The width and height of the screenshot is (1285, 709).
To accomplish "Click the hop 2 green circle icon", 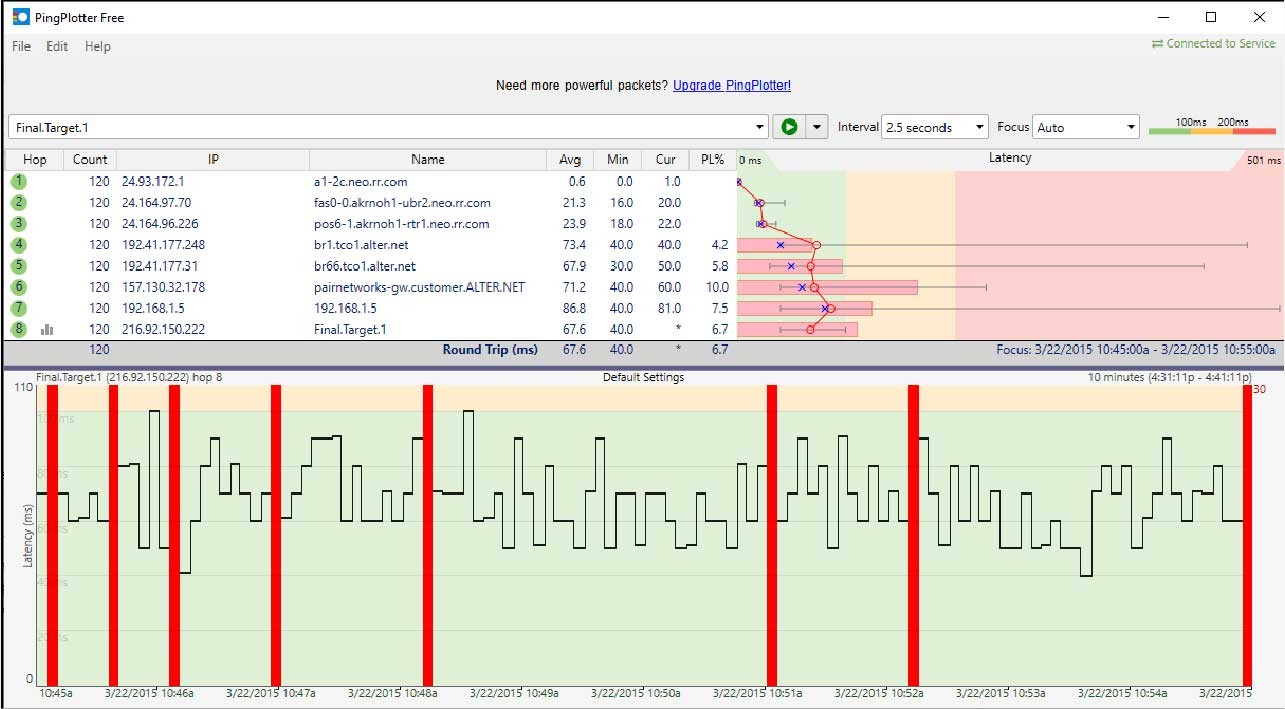I will pyautogui.click(x=18, y=202).
